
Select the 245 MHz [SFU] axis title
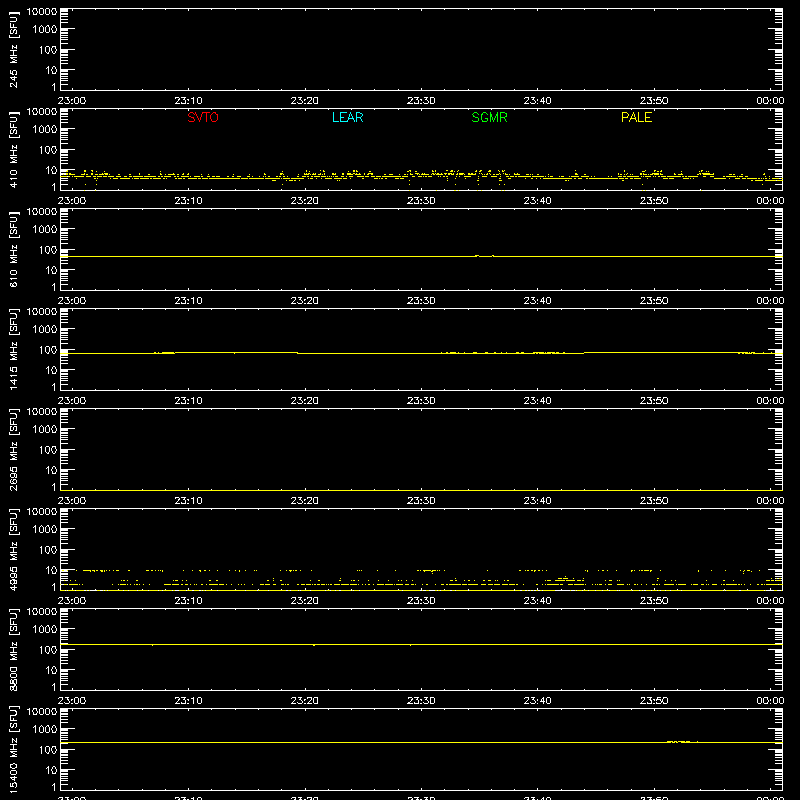pyautogui.click(x=14, y=49)
